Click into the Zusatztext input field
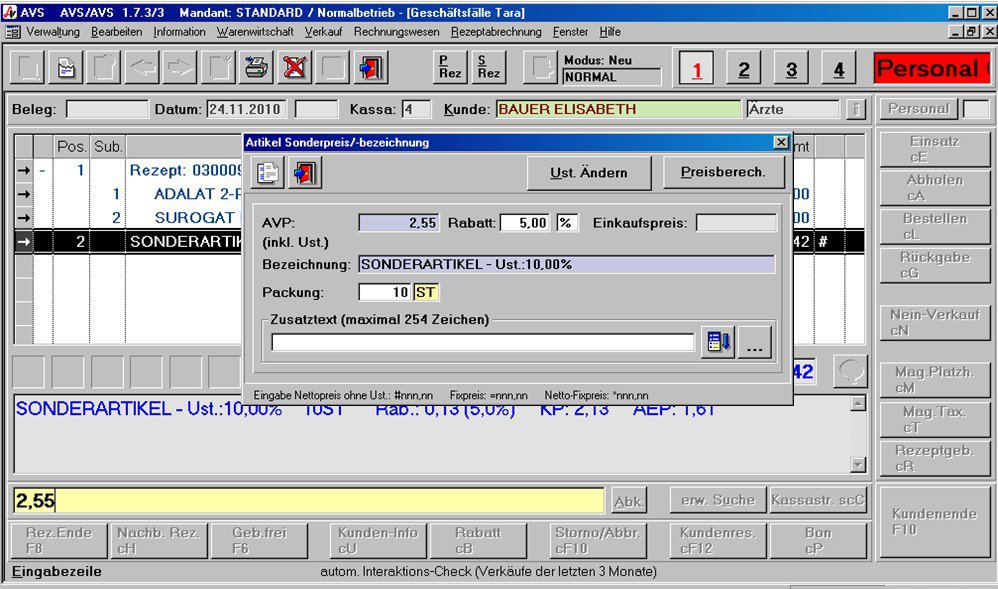The height and width of the screenshot is (589, 998). coord(482,343)
